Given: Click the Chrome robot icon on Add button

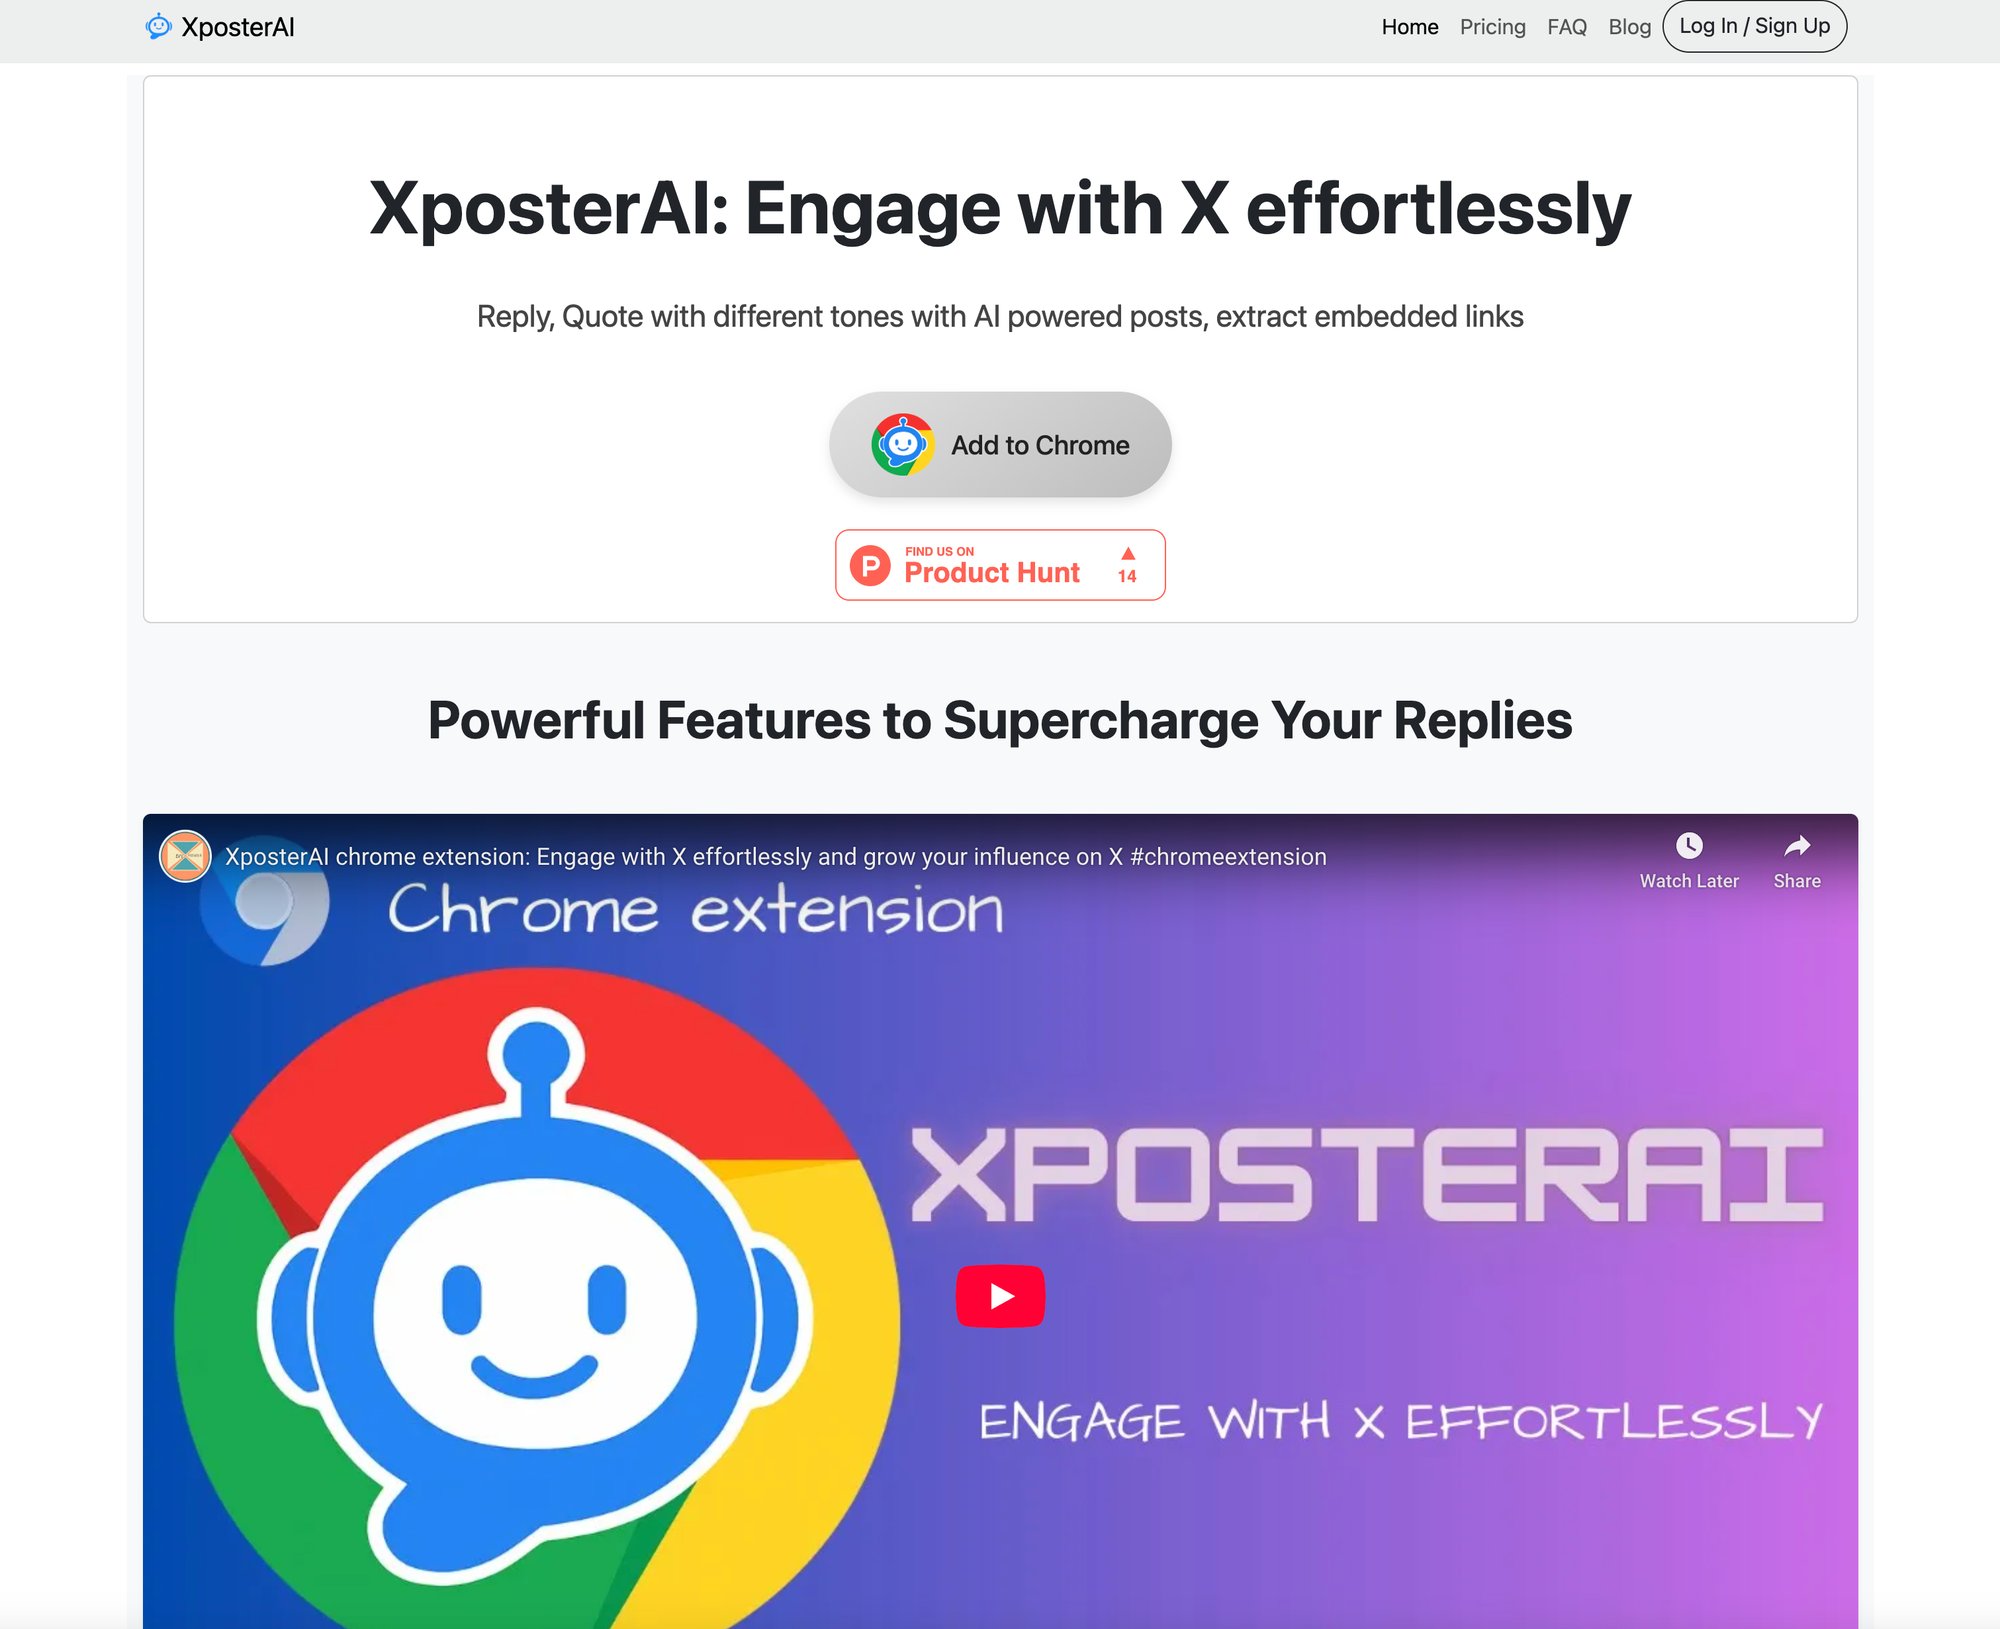Looking at the screenshot, I should point(902,445).
